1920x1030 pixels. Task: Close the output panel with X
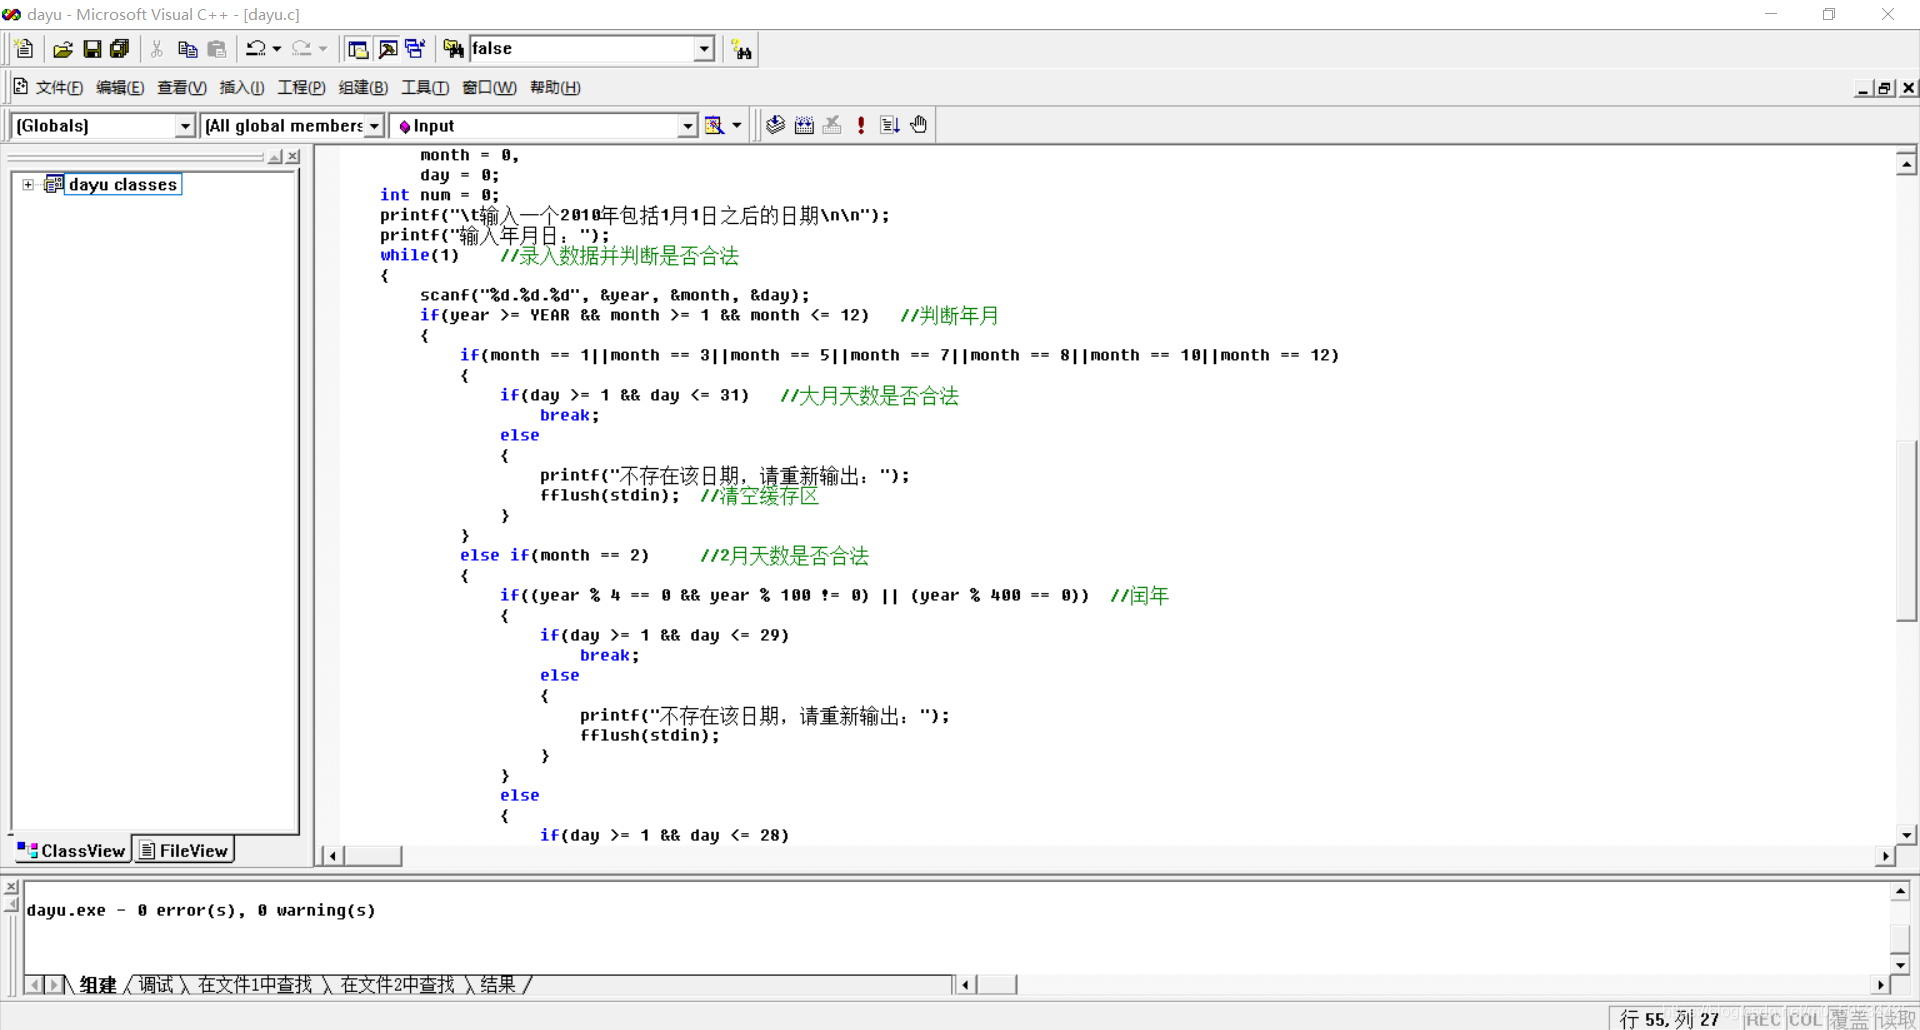pos(11,887)
